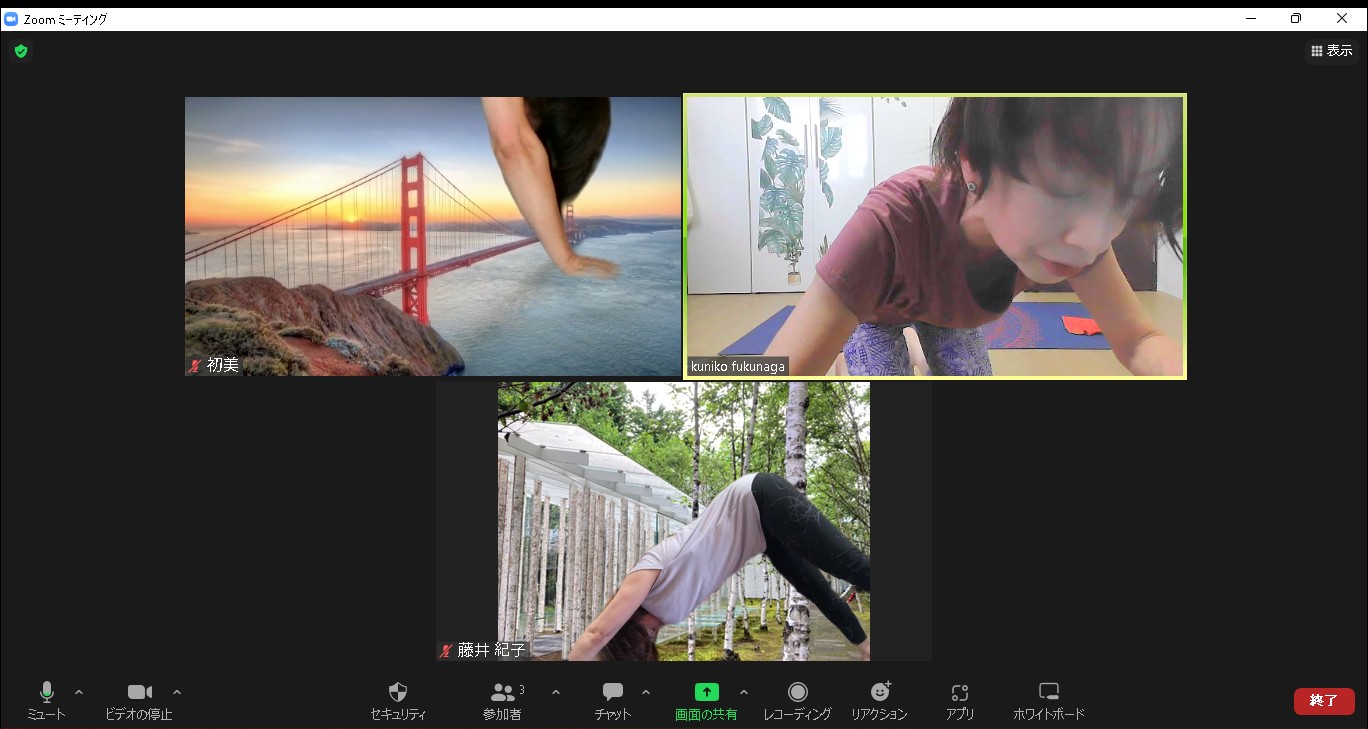Image resolution: width=1368 pixels, height=729 pixels.
Task: Expand the video options chevron beside ビデオの停止
Action: pos(177,692)
